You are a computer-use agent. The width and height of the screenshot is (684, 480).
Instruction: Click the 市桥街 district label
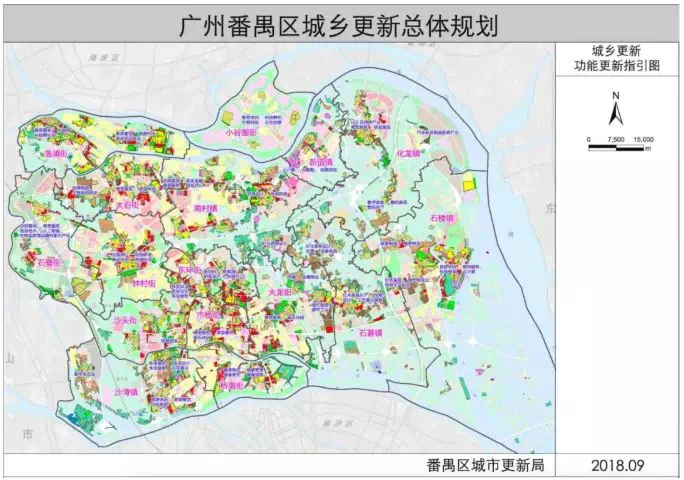tap(209, 314)
